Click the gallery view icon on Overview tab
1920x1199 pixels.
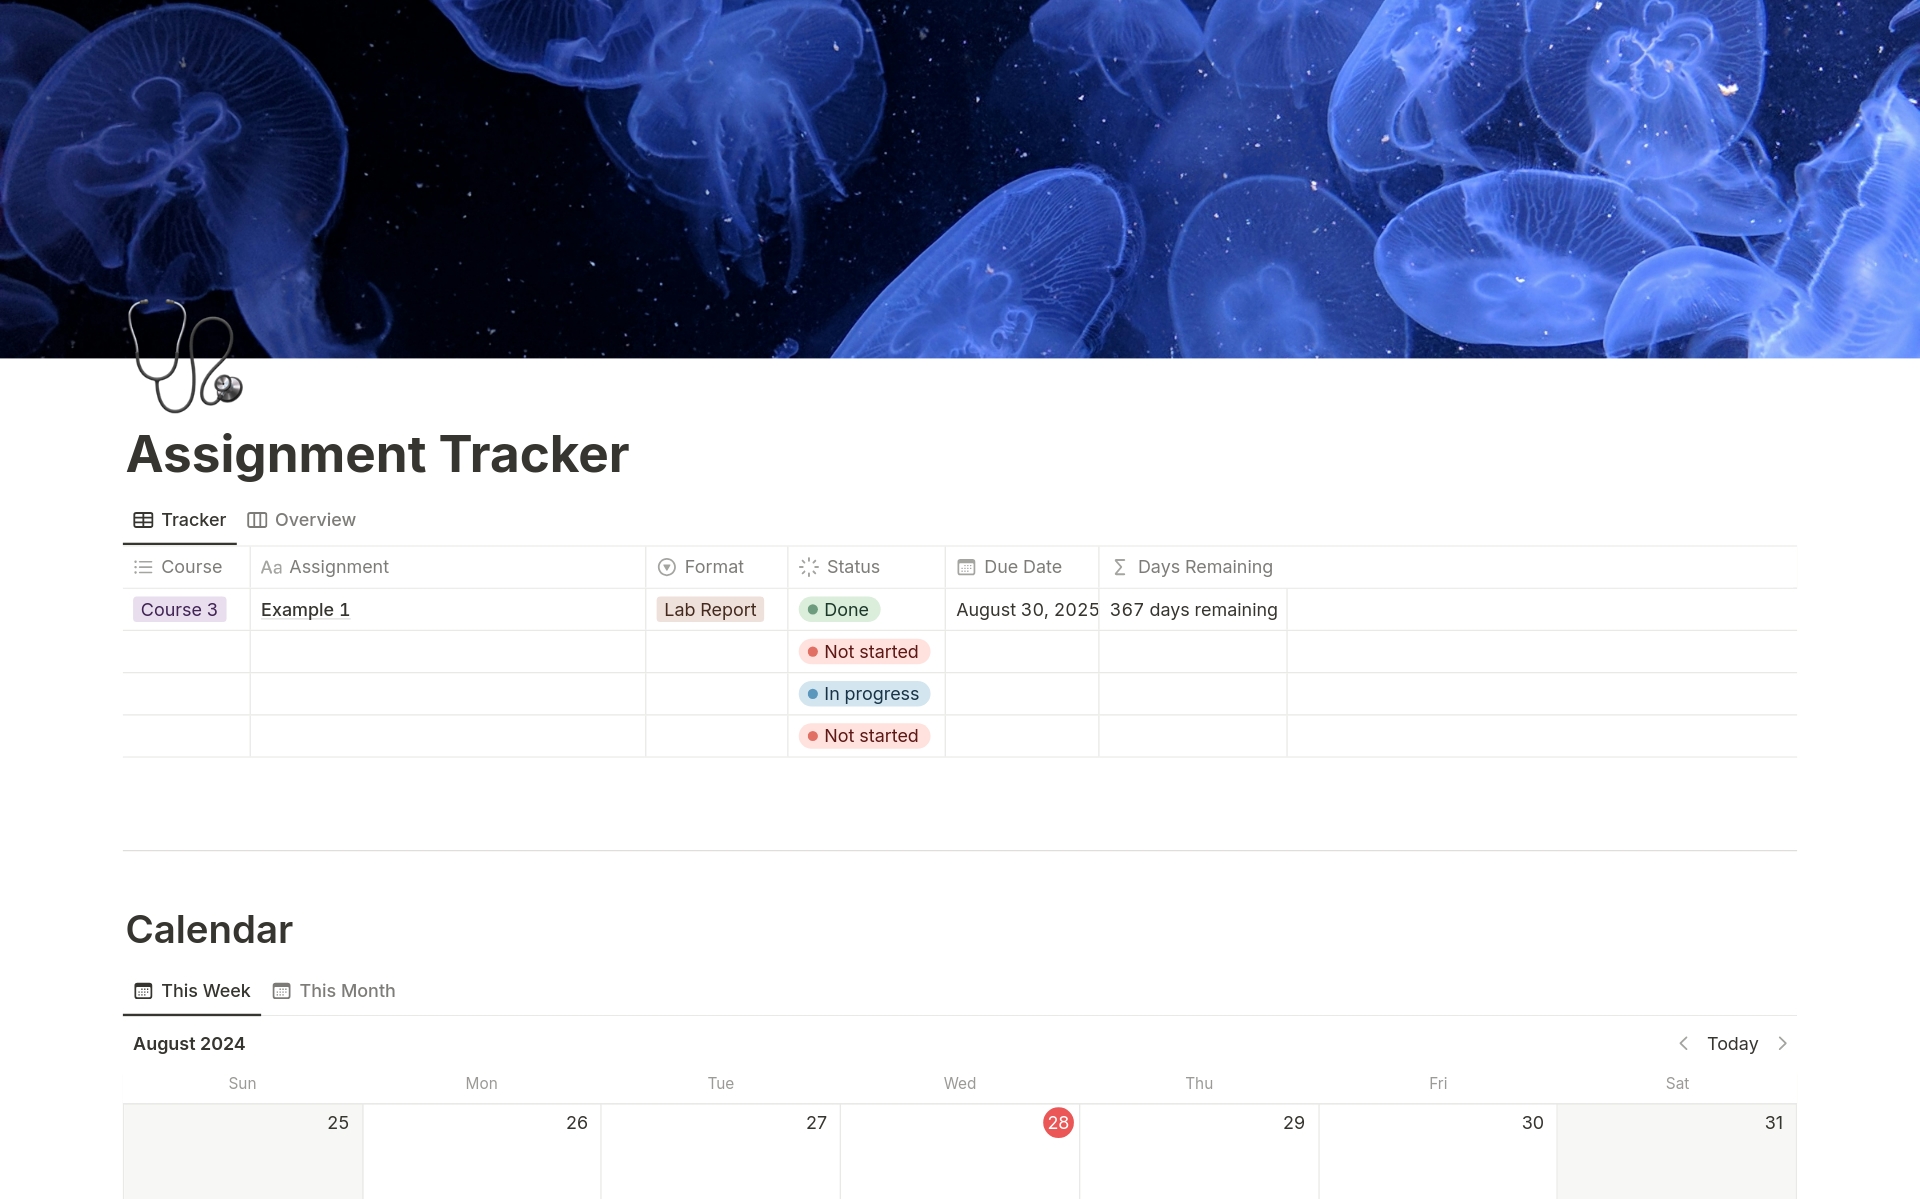tap(257, 518)
